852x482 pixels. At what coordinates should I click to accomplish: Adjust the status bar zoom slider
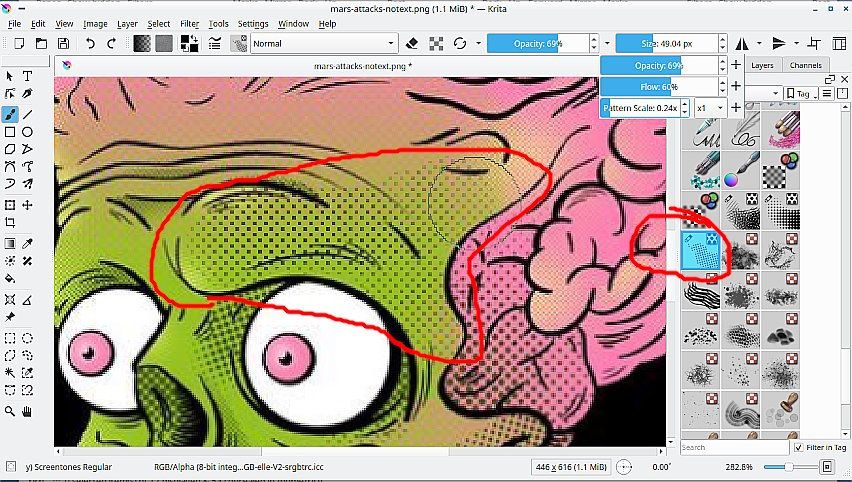coord(790,467)
